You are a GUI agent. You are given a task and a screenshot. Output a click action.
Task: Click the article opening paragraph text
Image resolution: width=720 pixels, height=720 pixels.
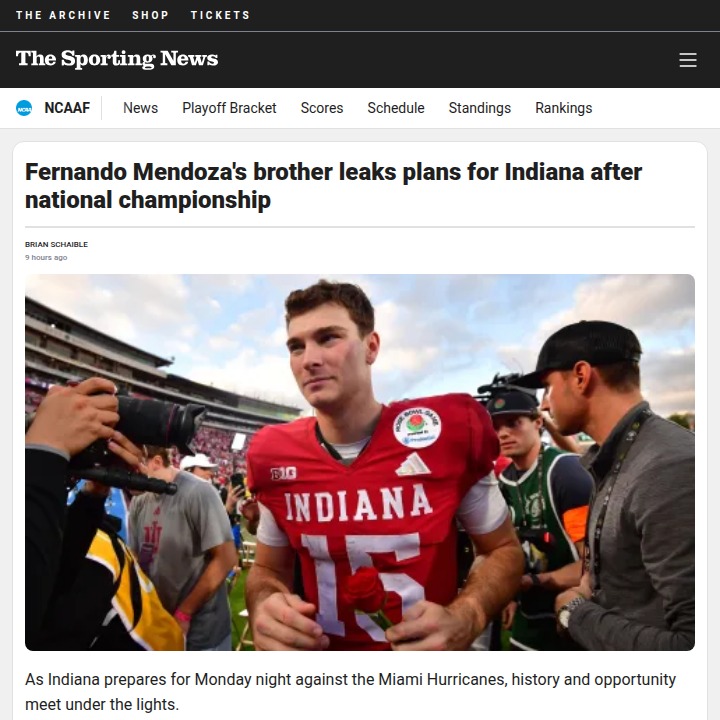pos(350,692)
